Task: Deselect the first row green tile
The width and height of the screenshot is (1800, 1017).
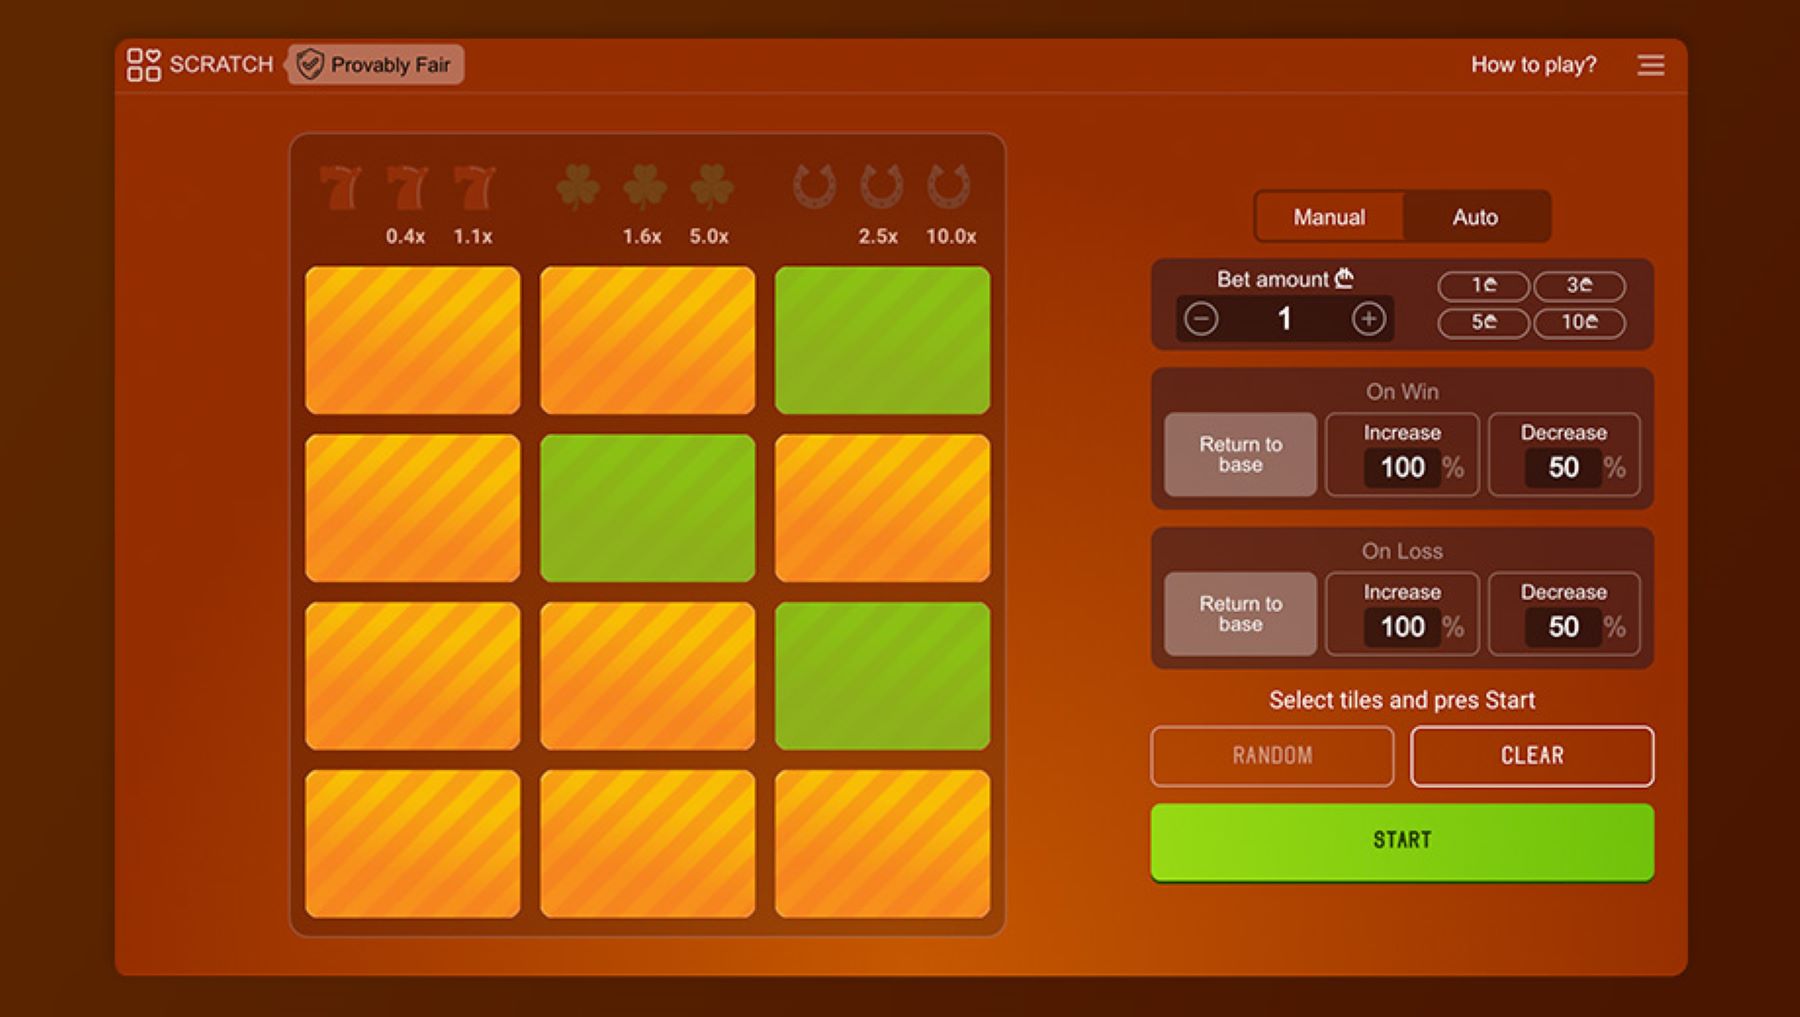Action: tap(882, 340)
